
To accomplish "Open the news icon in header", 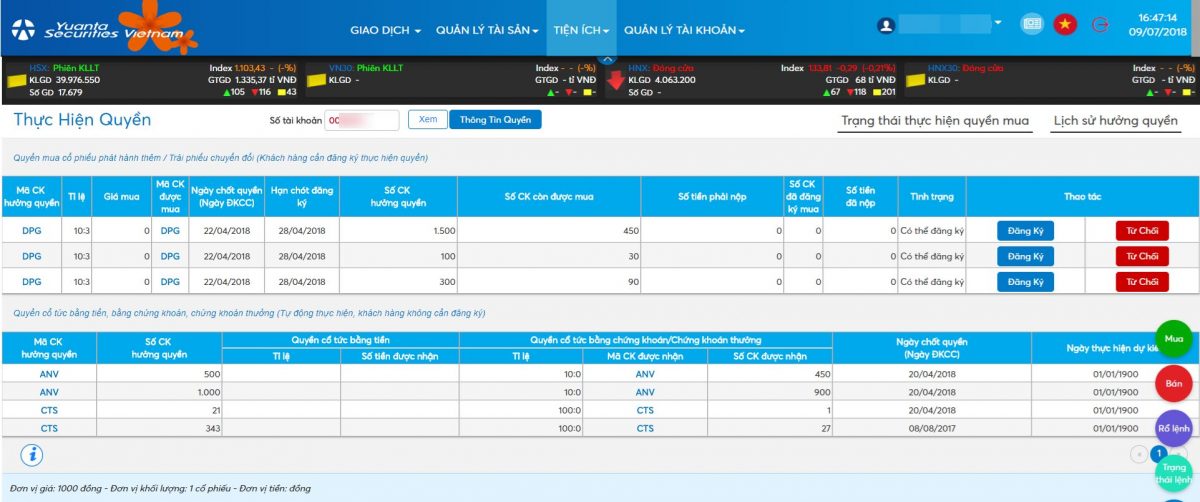I will (1031, 25).
